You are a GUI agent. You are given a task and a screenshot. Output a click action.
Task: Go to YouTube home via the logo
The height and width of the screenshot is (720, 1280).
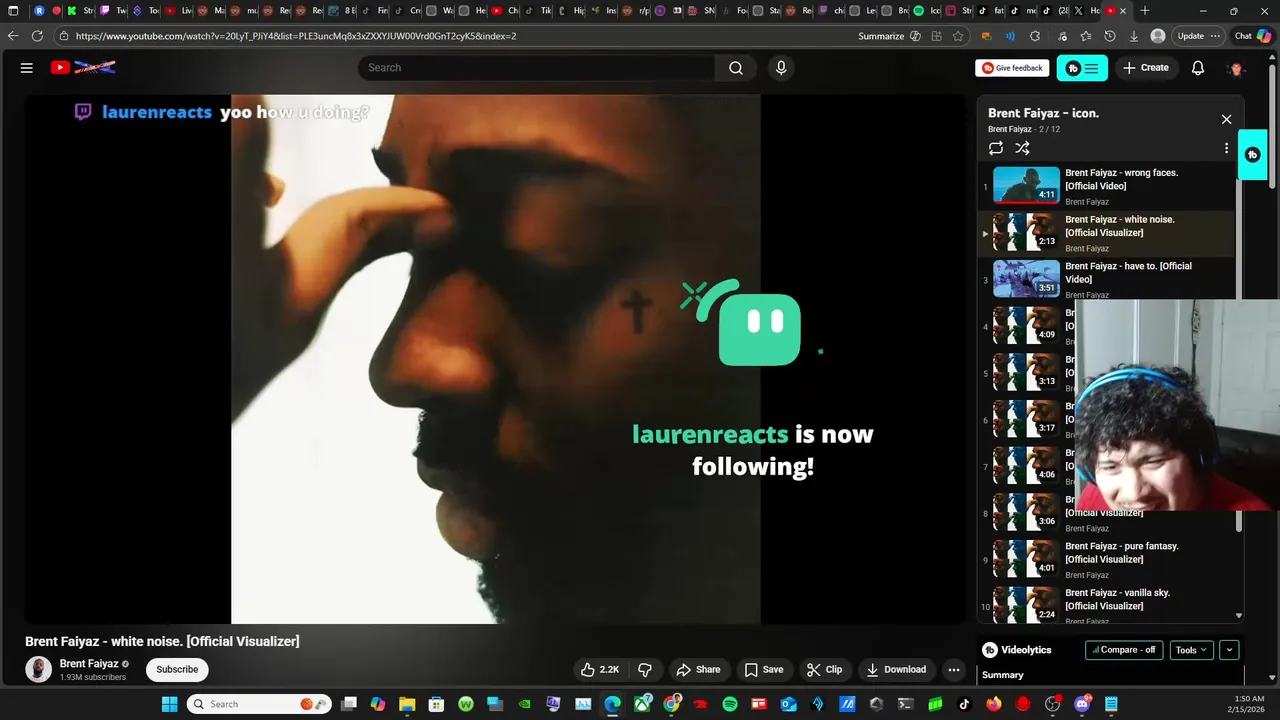83,68
